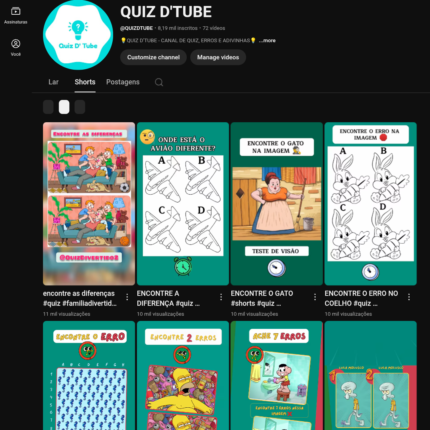Click the channel search magnifier icon

[159, 82]
